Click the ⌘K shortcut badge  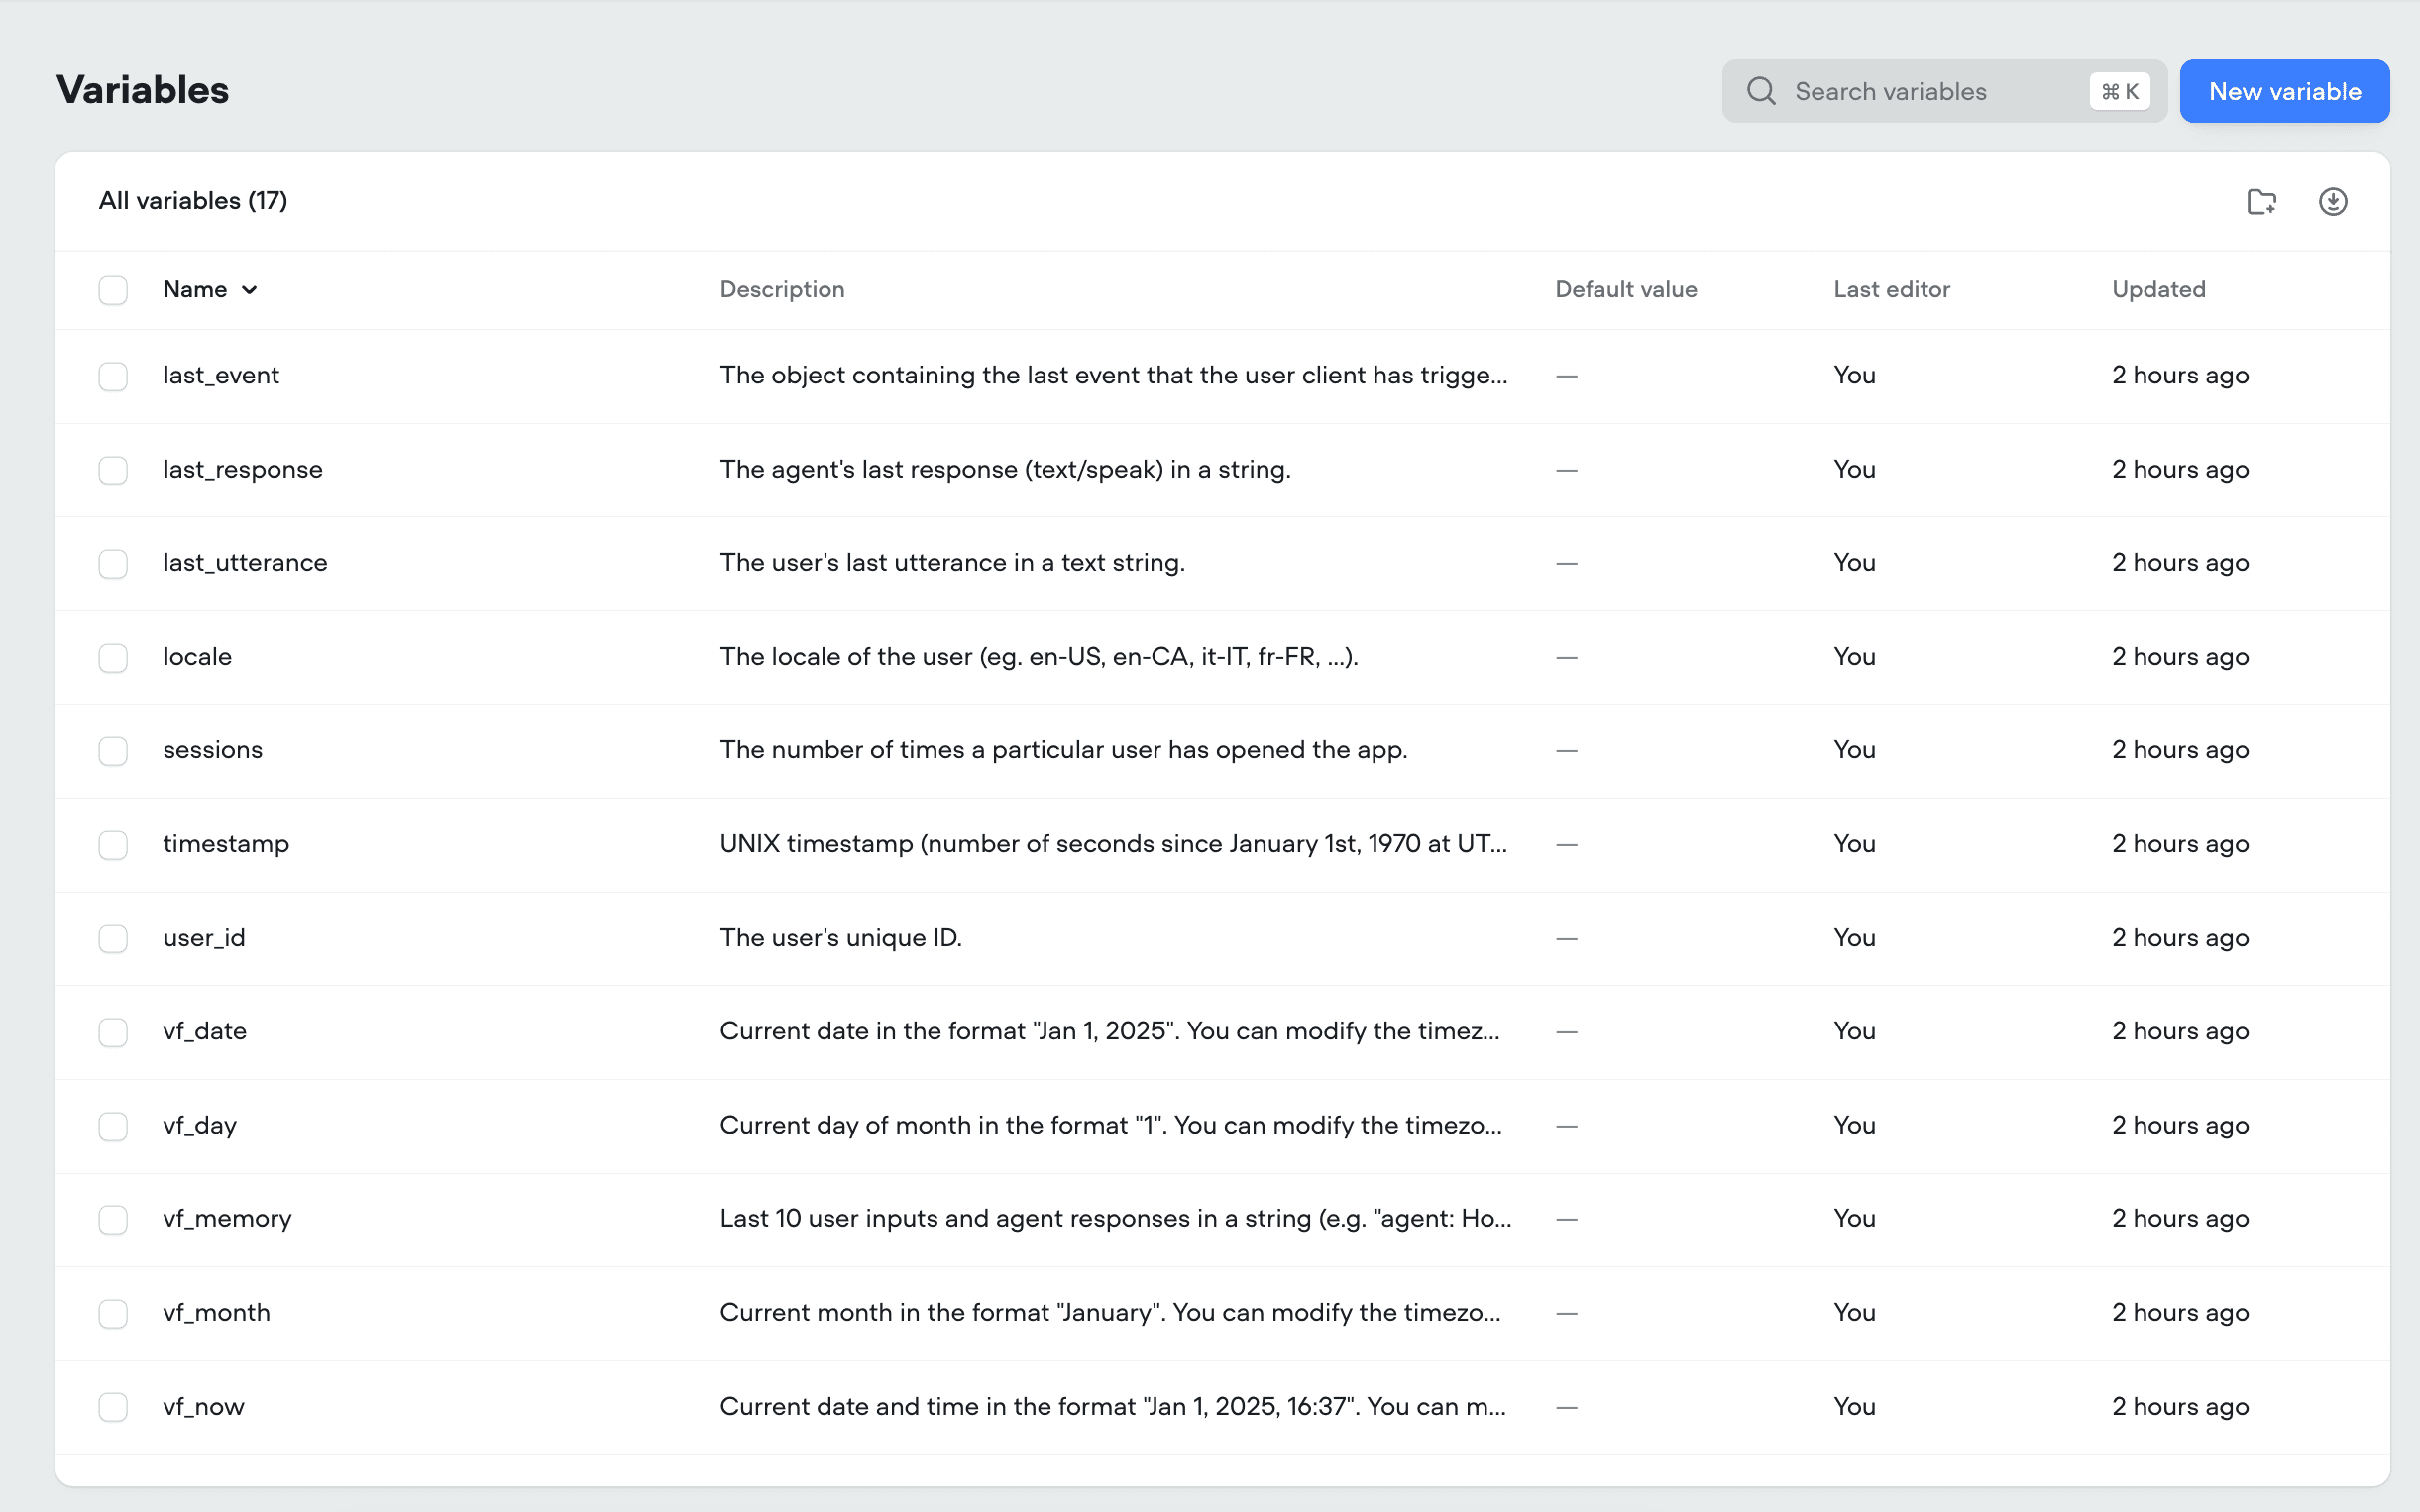[x=2119, y=91]
